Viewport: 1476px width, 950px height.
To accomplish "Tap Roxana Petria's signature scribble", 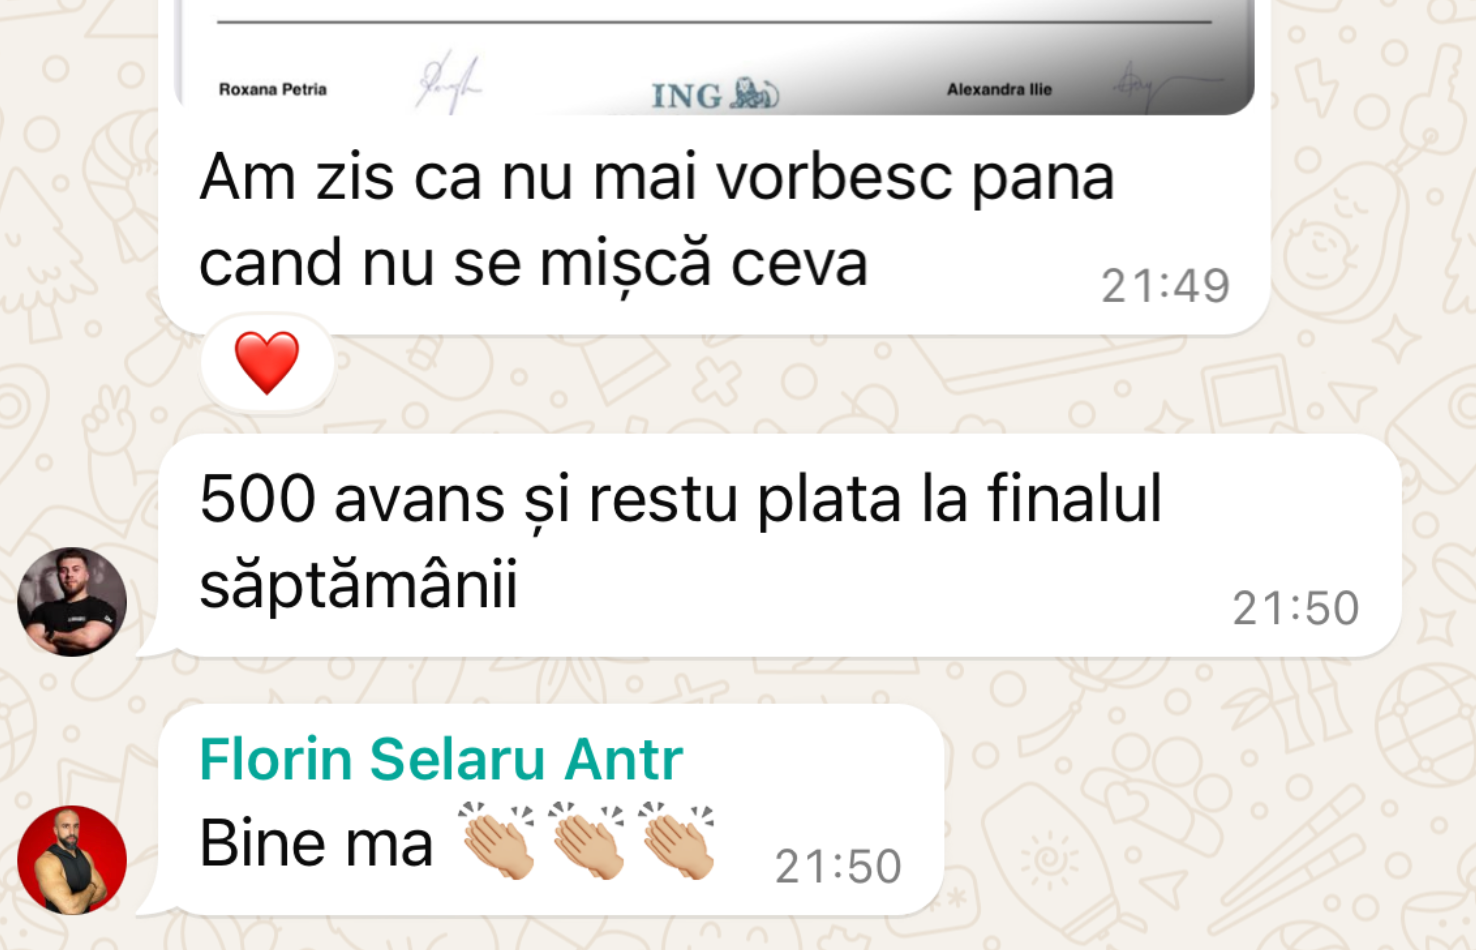I will [447, 82].
